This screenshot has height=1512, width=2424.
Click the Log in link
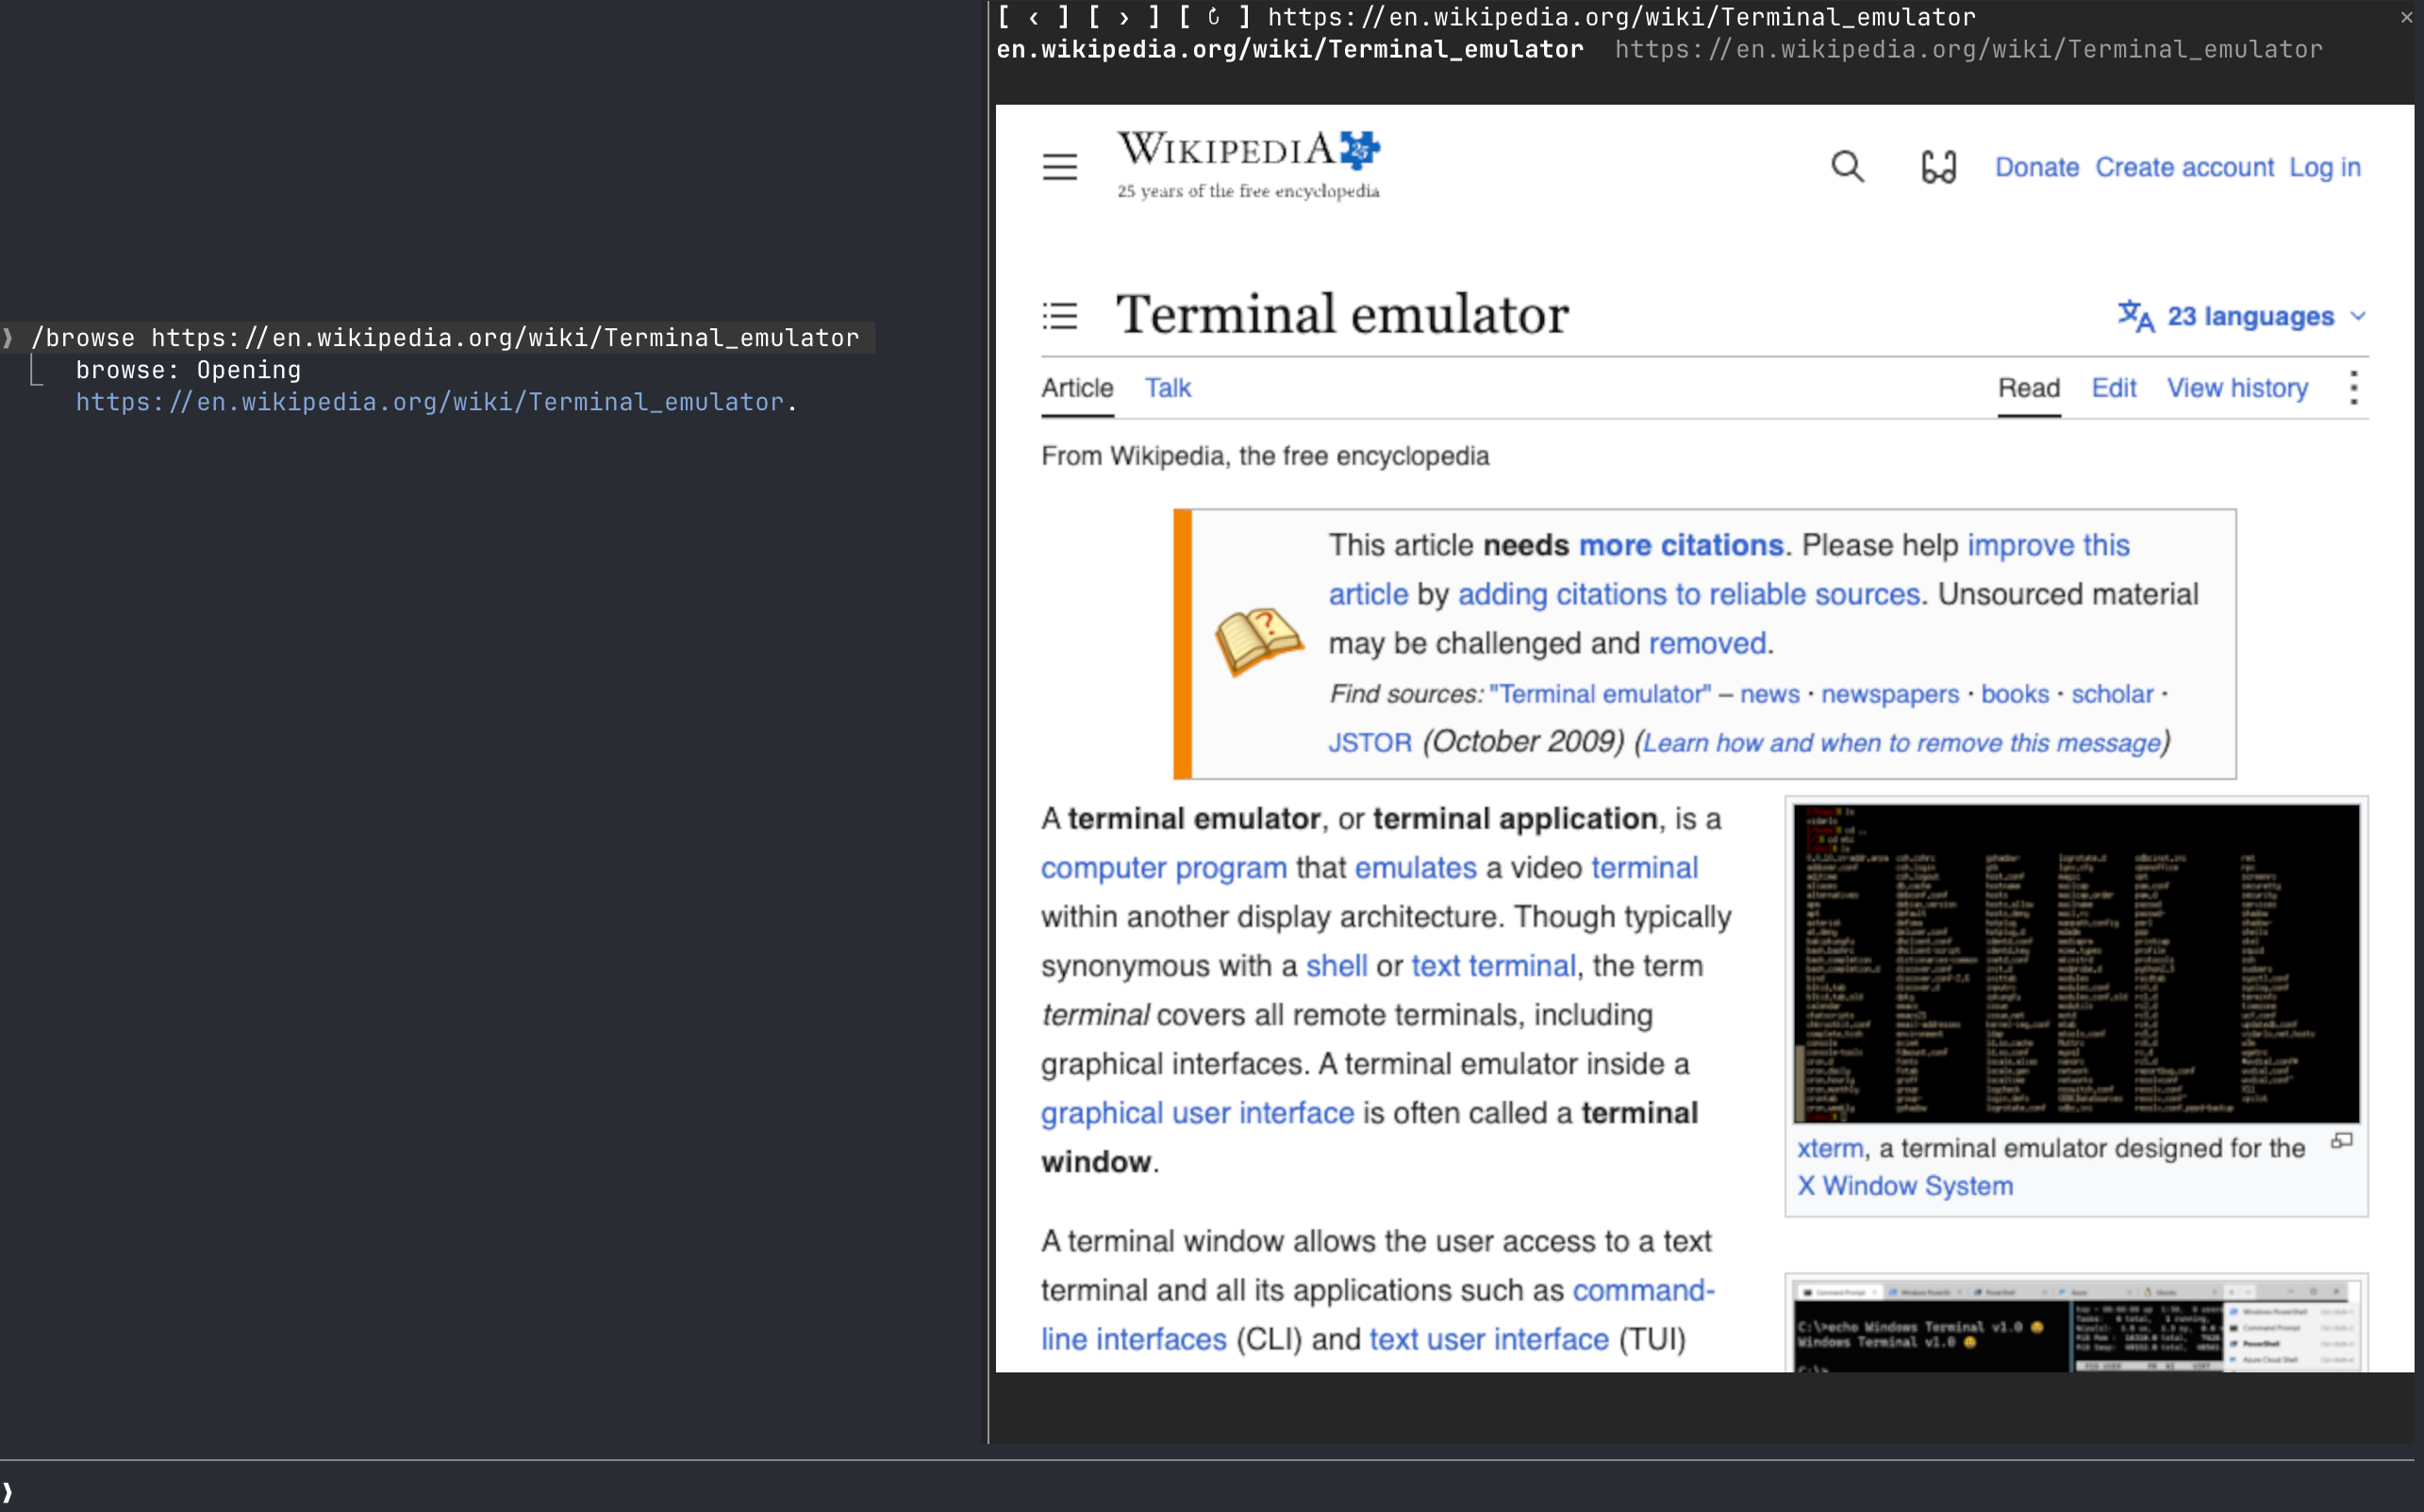pyautogui.click(x=2324, y=167)
